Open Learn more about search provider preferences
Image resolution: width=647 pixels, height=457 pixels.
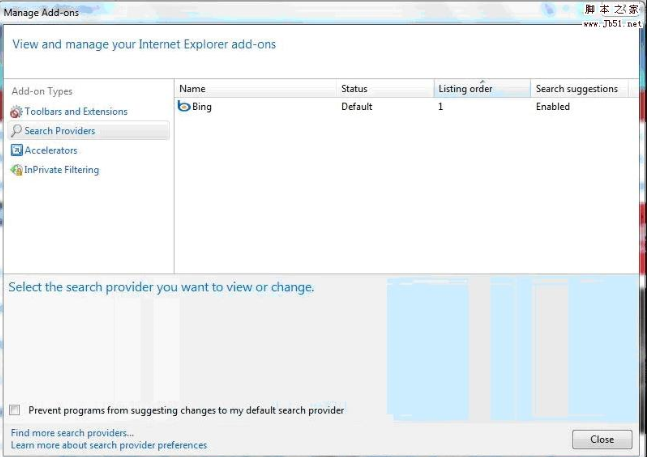[x=109, y=445]
